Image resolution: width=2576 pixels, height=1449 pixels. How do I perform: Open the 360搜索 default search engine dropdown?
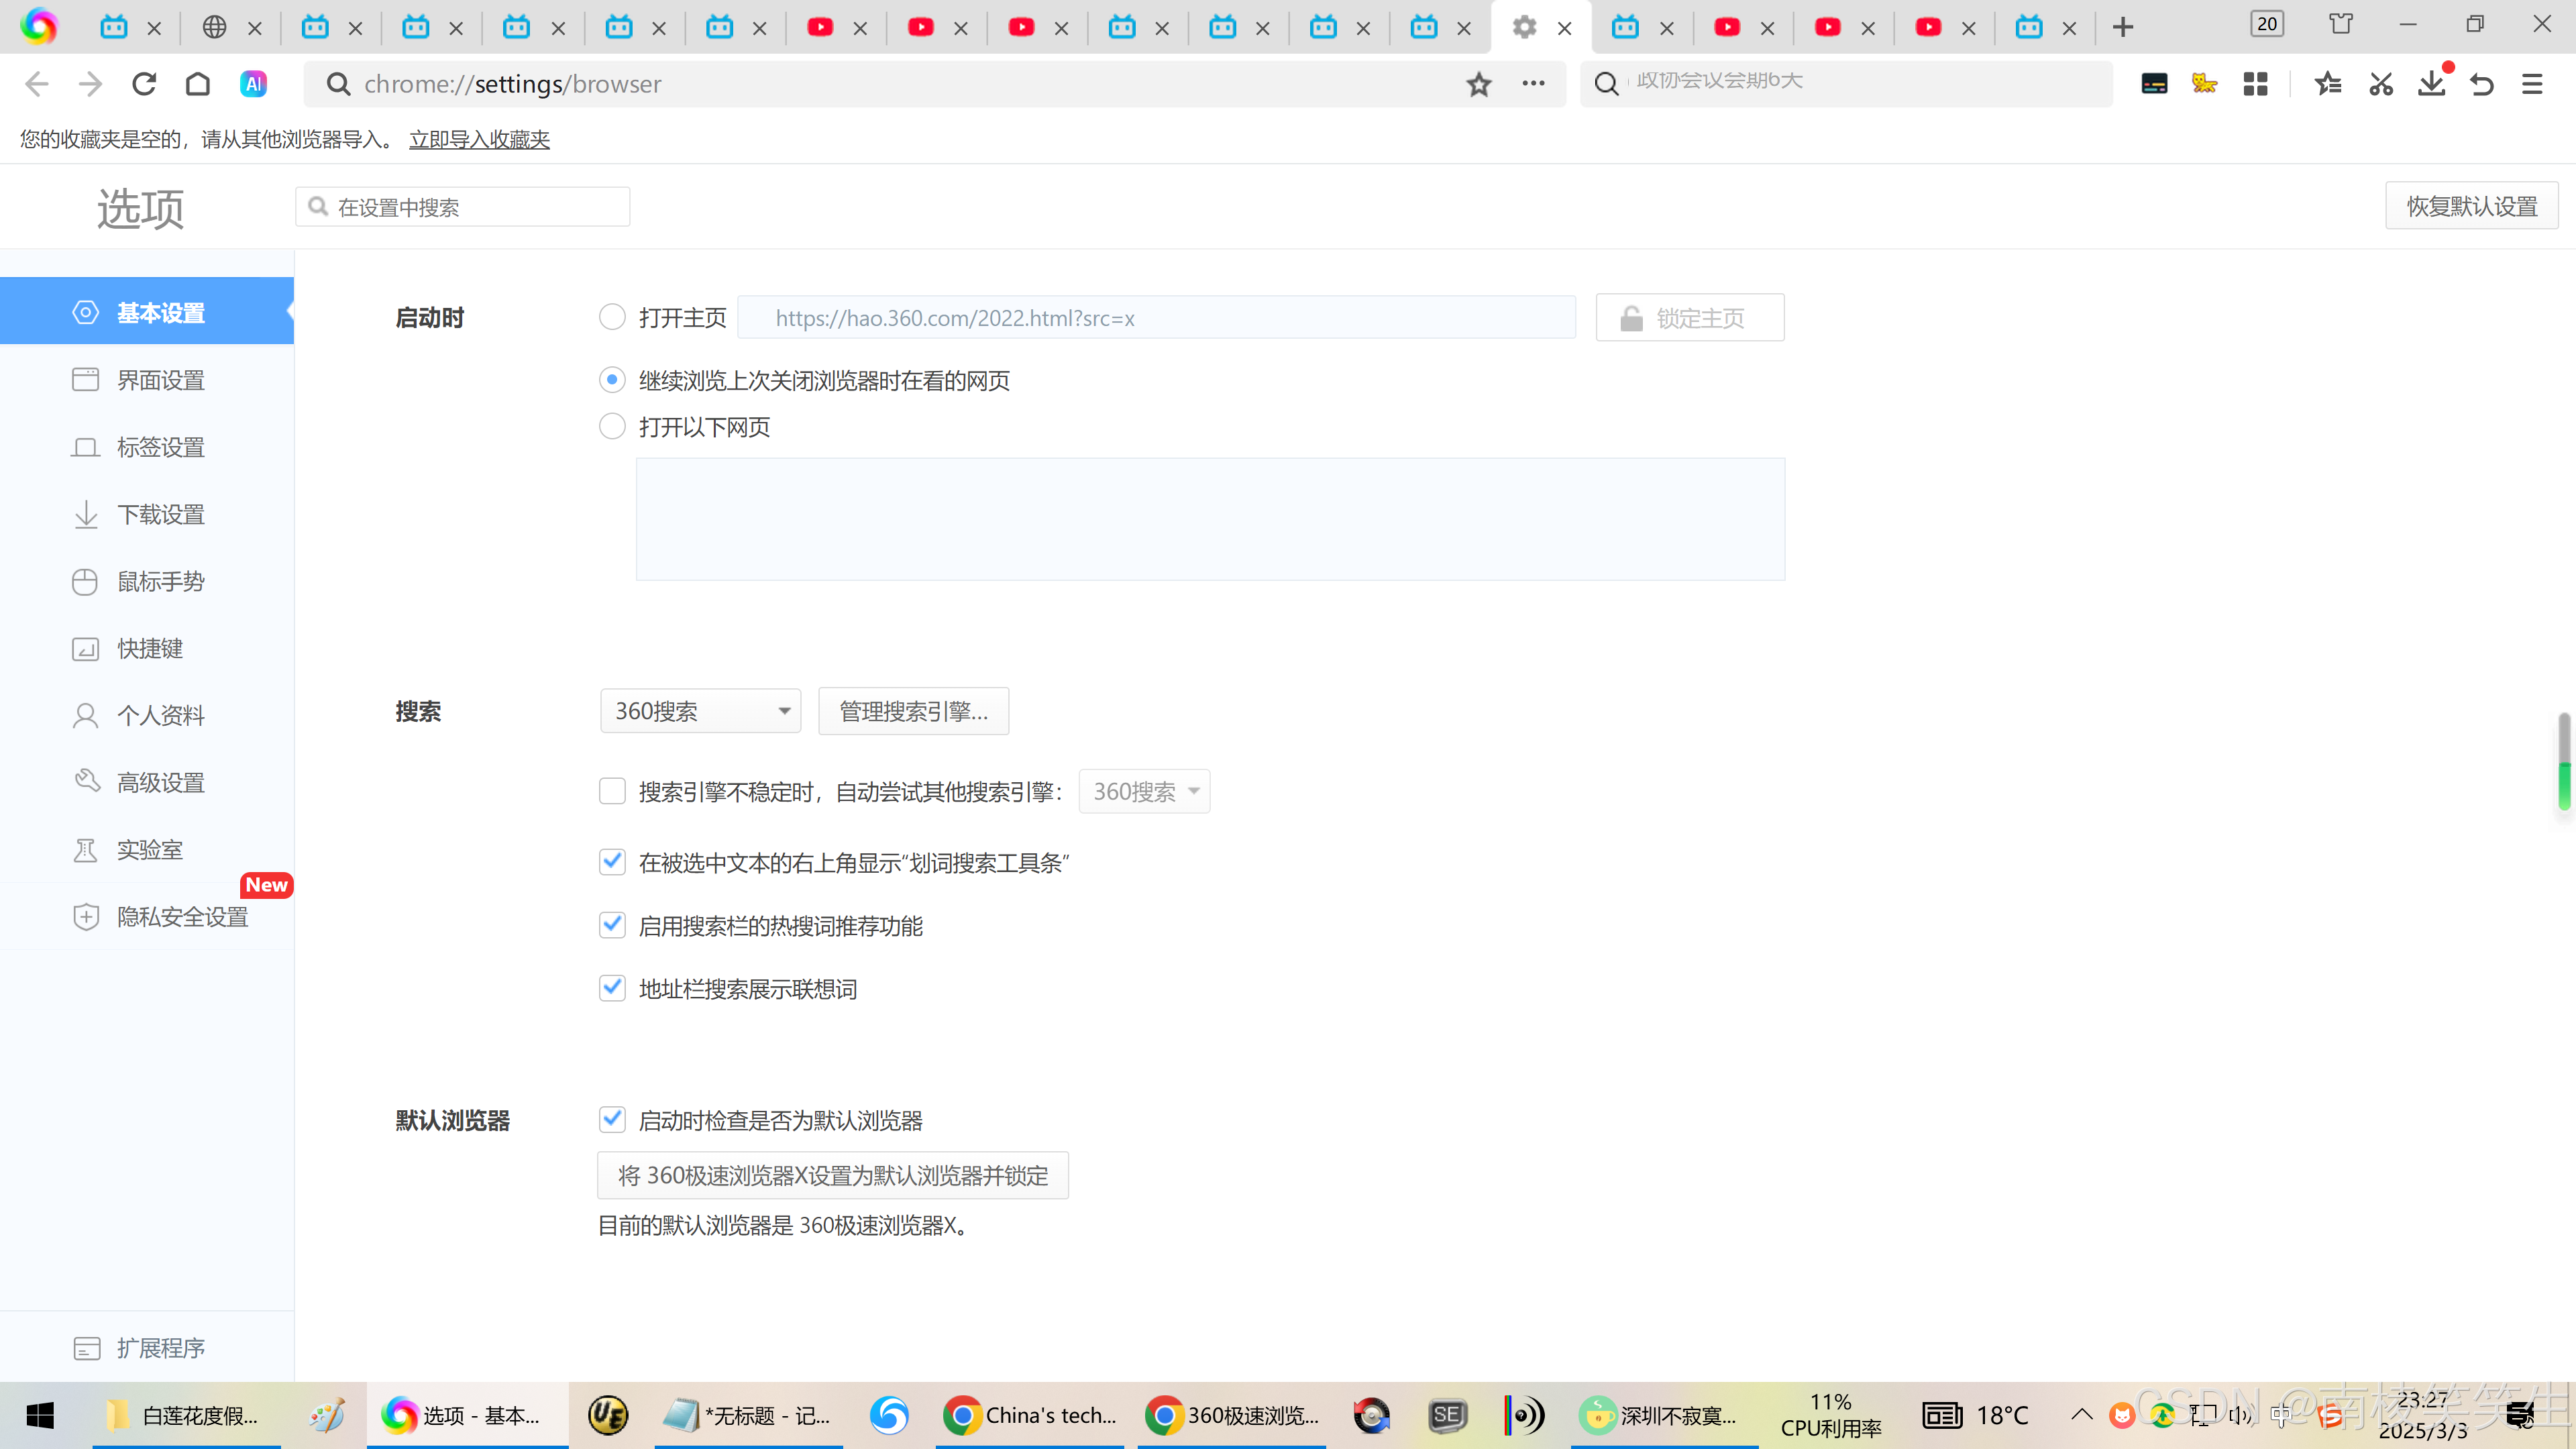[x=700, y=711]
